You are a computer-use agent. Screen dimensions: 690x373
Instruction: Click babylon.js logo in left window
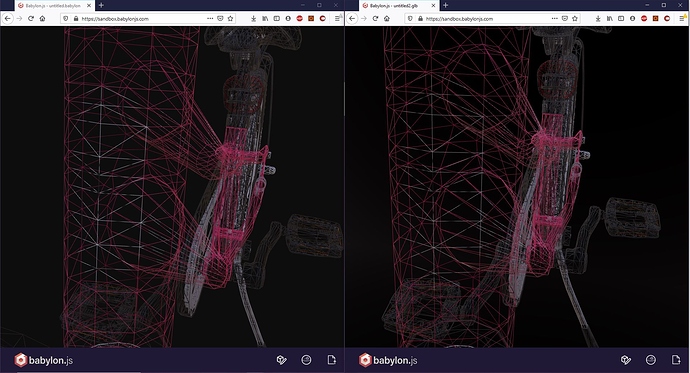click(44, 360)
